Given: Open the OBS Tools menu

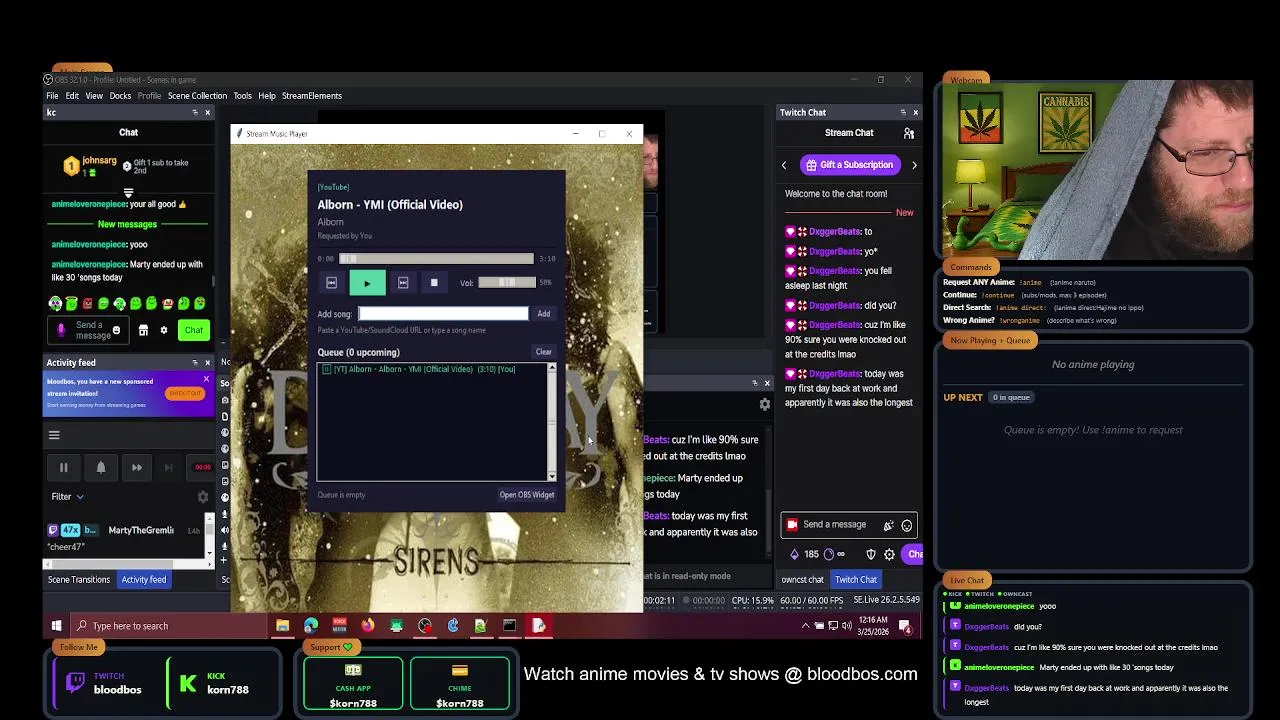Looking at the screenshot, I should click(x=242, y=96).
